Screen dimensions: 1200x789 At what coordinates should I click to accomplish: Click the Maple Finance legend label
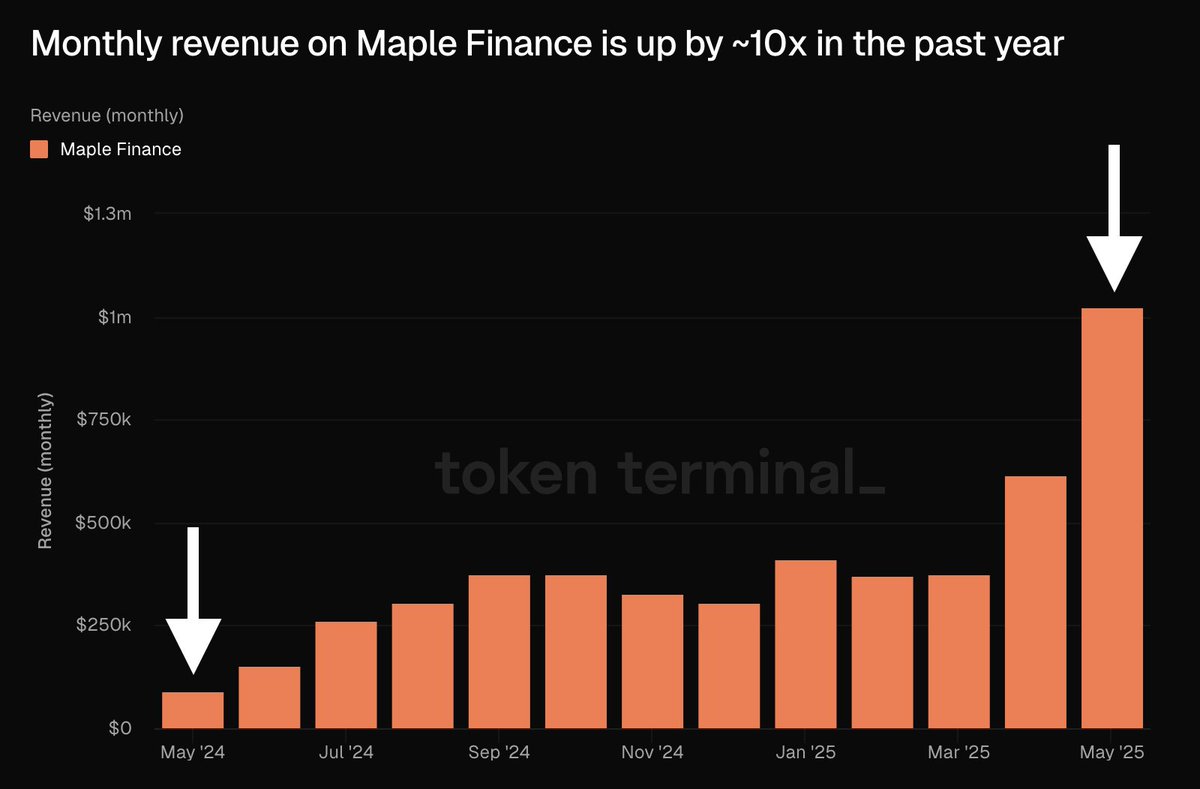pyautogui.click(x=121, y=149)
